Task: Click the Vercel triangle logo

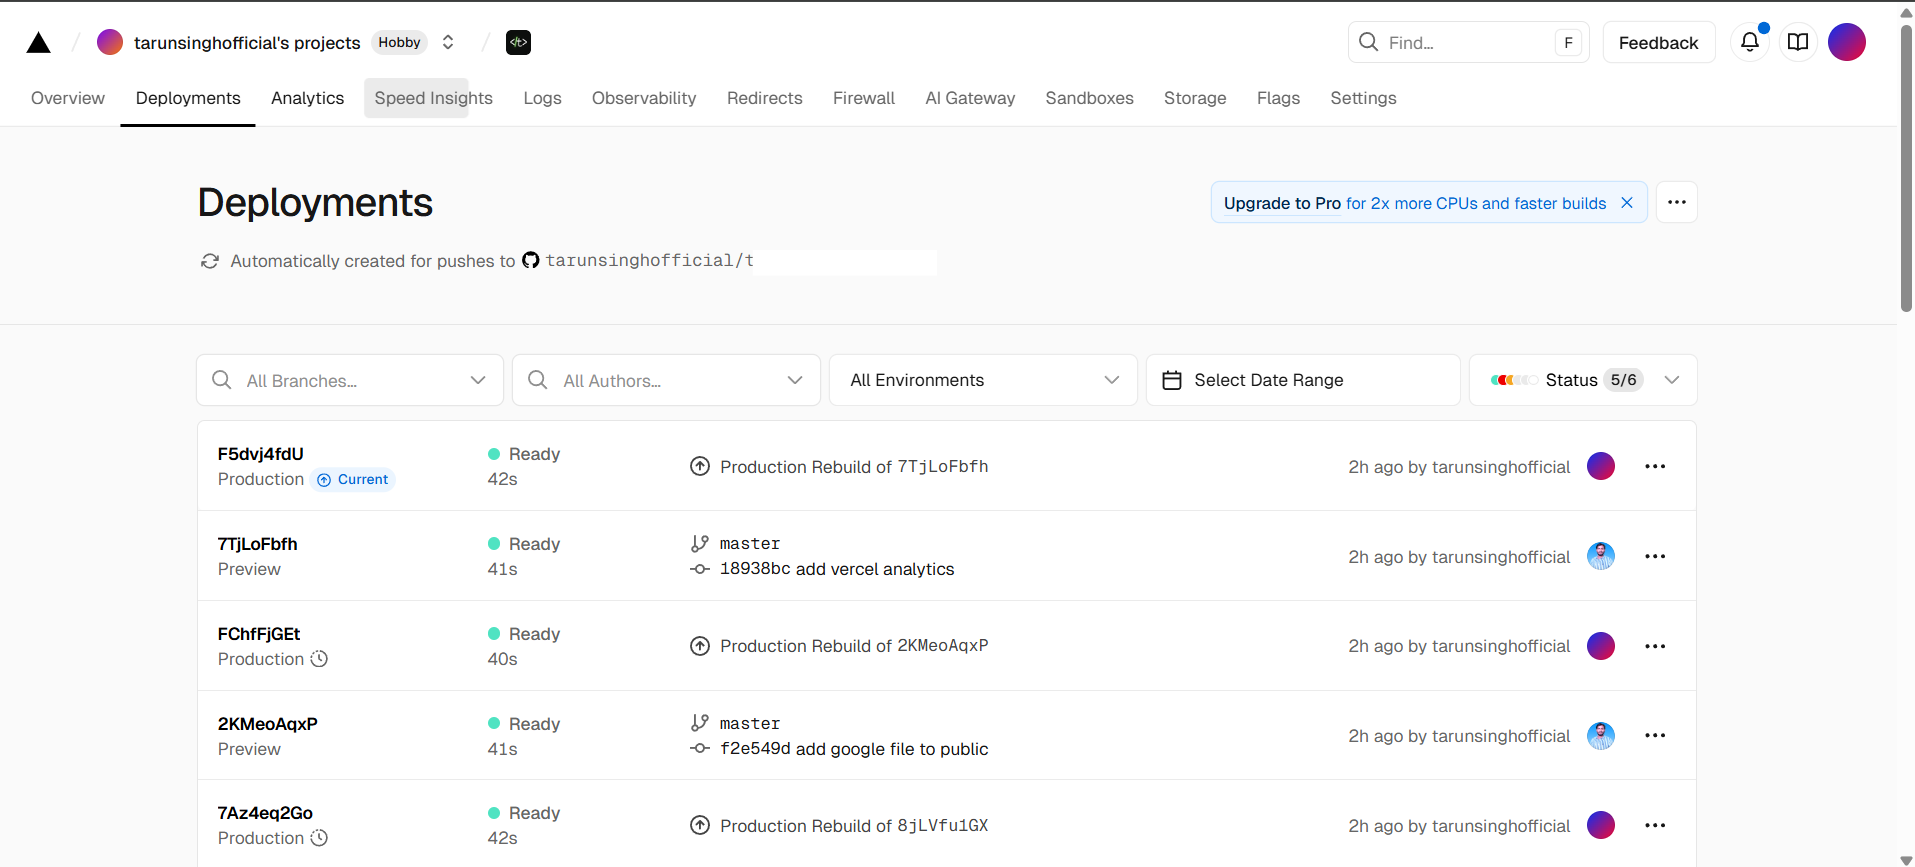Action: pos(39,42)
